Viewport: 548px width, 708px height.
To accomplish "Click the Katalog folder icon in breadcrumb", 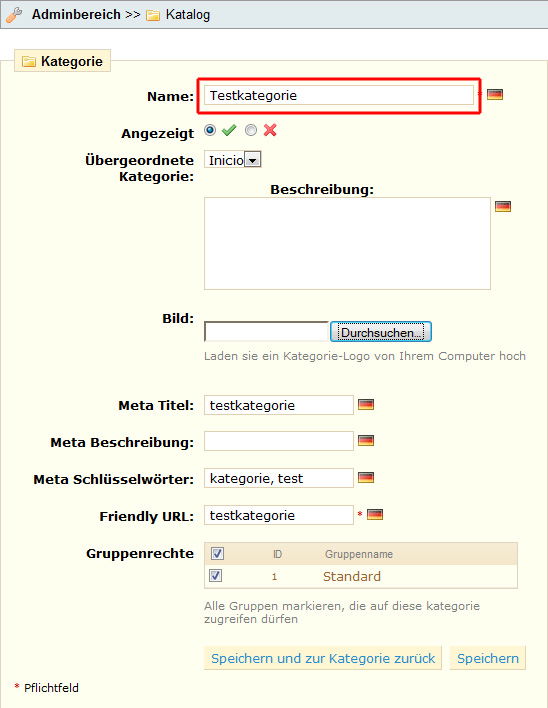I will coord(153,15).
